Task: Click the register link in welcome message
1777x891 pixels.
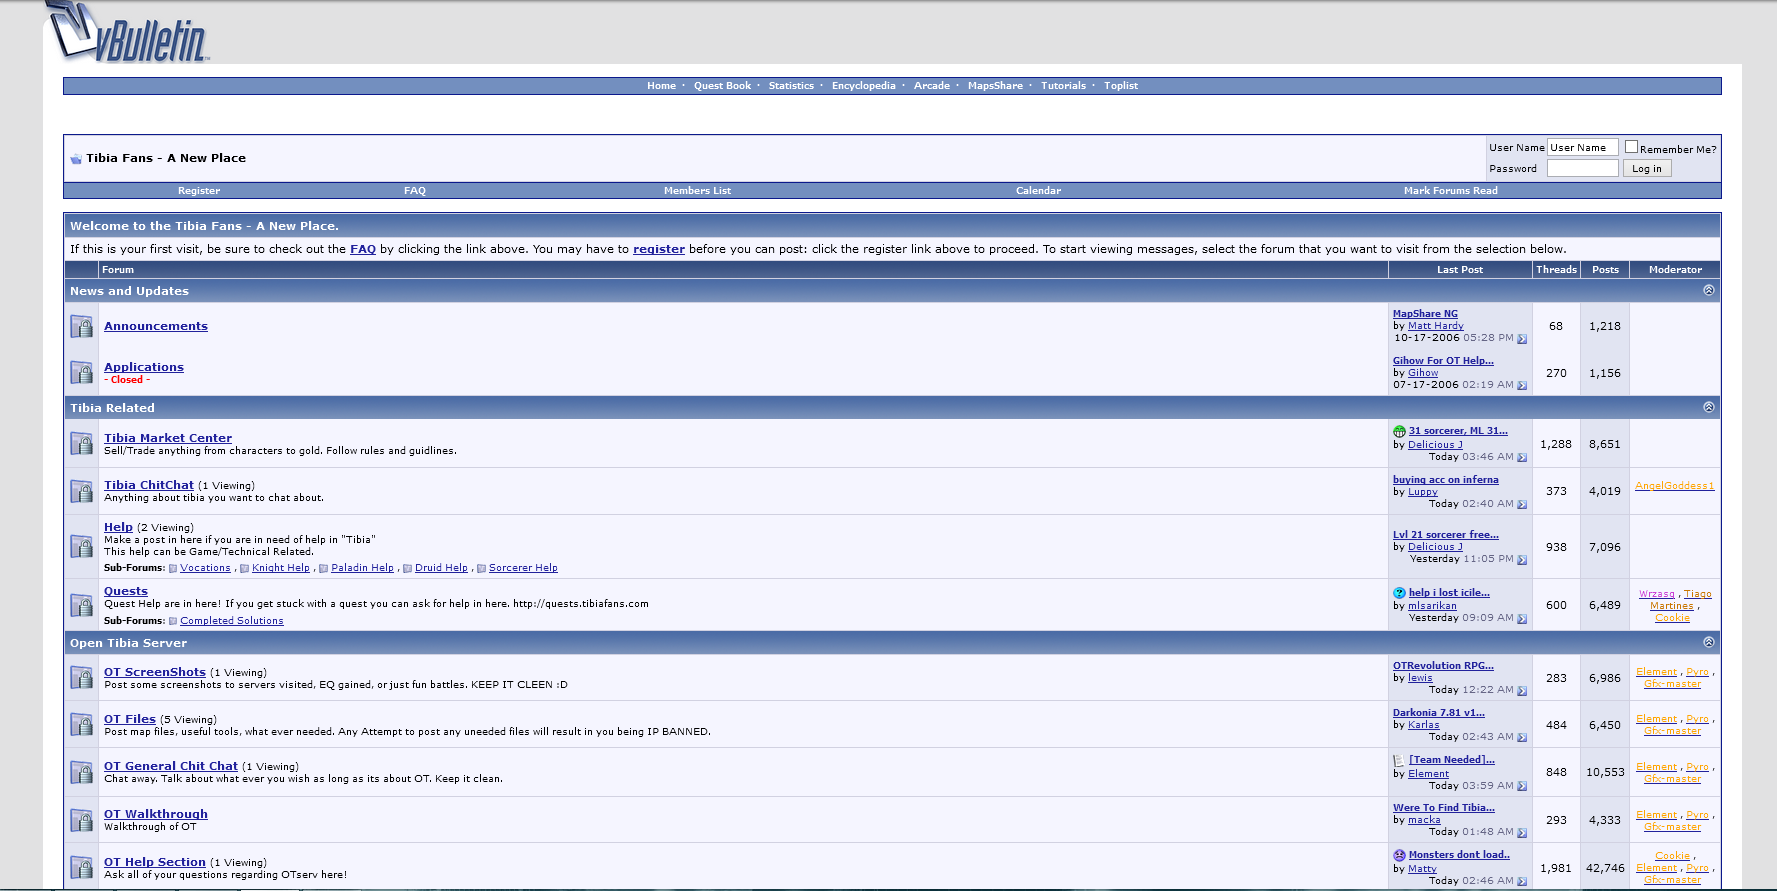Action: tap(659, 249)
